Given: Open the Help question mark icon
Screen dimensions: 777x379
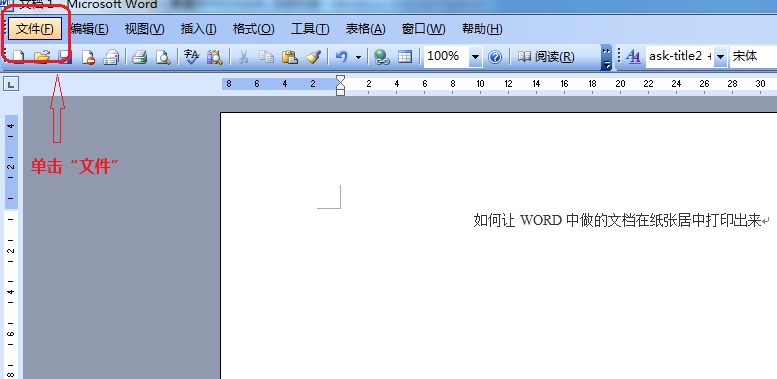Looking at the screenshot, I should (495, 57).
